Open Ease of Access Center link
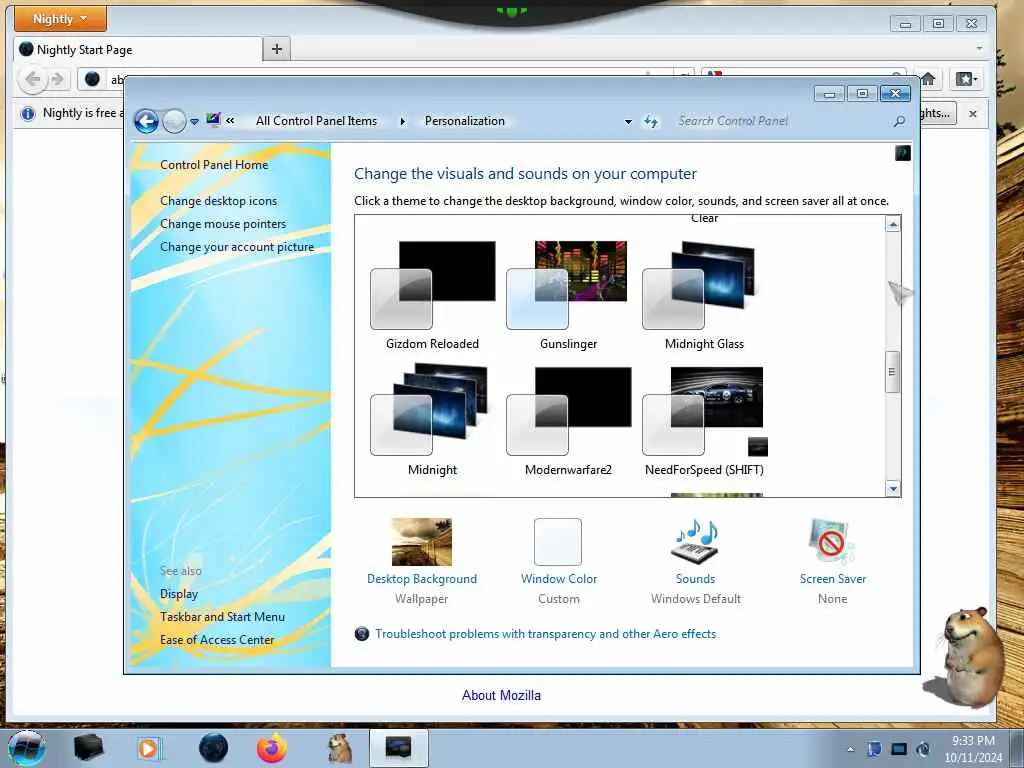This screenshot has width=1024, height=768. [217, 640]
